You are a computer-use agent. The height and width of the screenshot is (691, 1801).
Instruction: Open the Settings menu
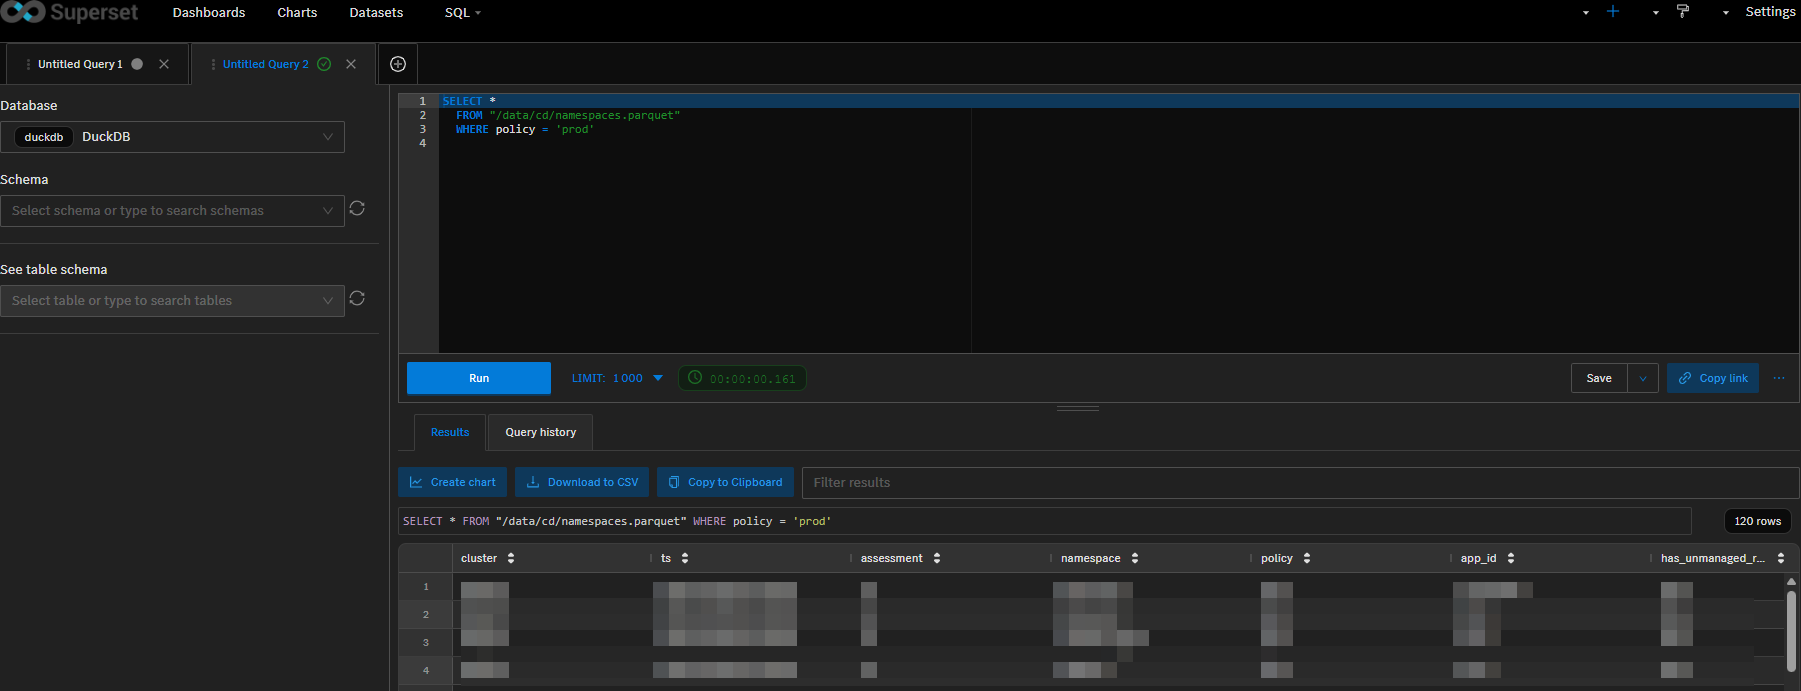[x=1770, y=11]
